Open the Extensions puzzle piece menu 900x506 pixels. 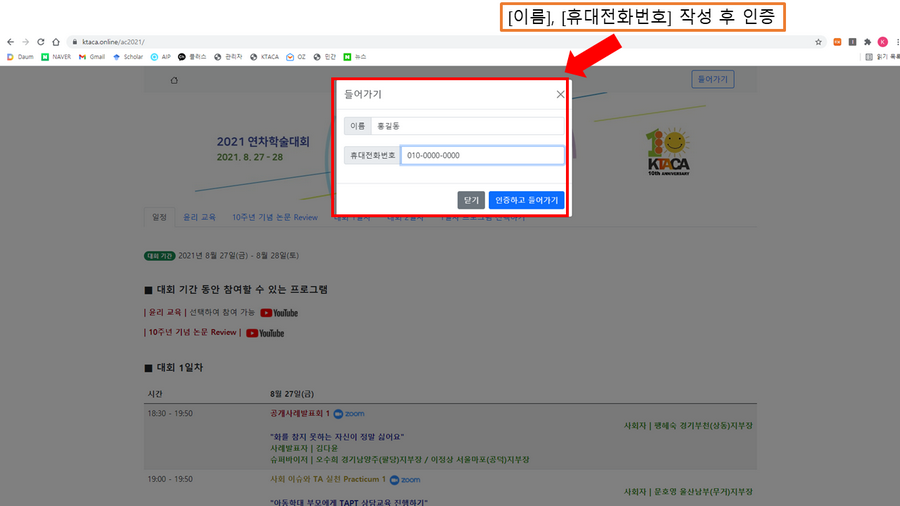tap(867, 42)
